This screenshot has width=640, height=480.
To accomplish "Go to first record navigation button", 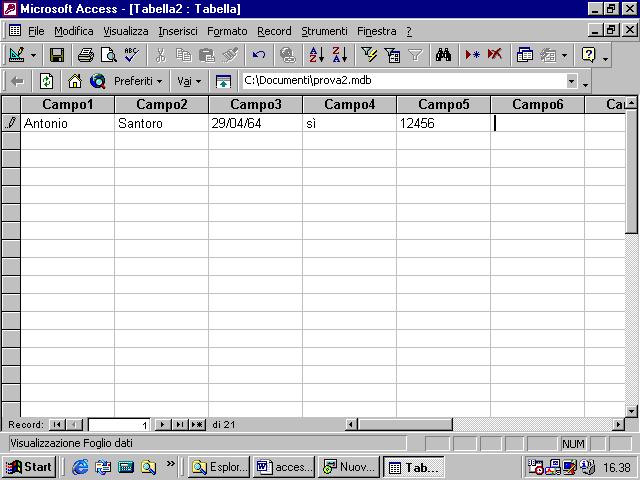I will pos(57,425).
